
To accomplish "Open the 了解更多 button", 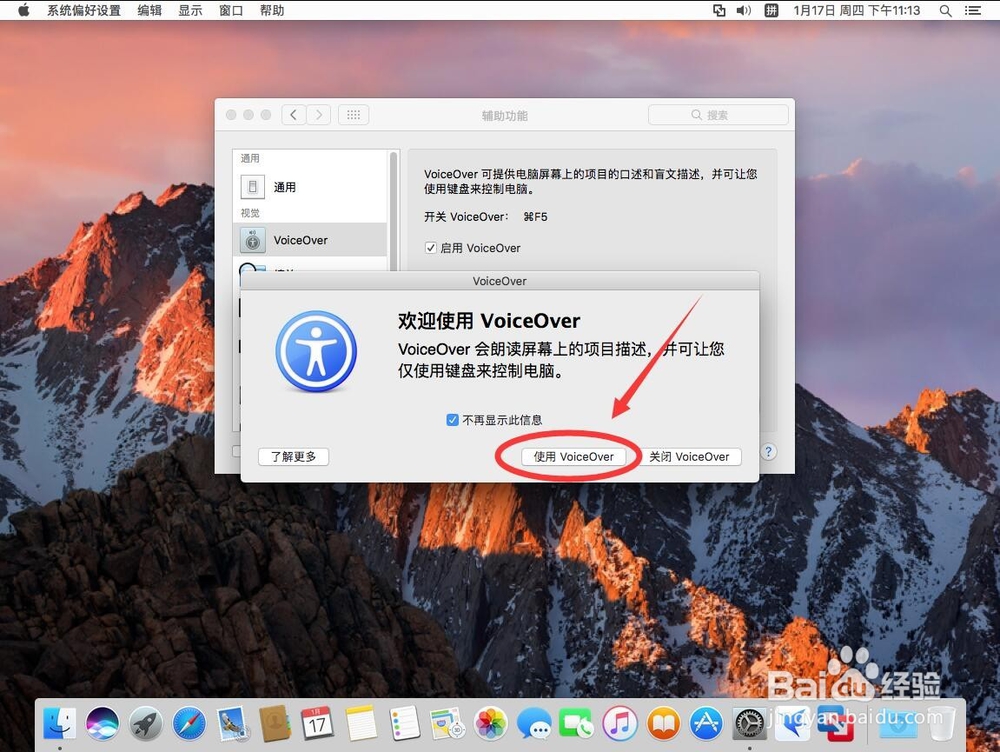I will tap(293, 457).
